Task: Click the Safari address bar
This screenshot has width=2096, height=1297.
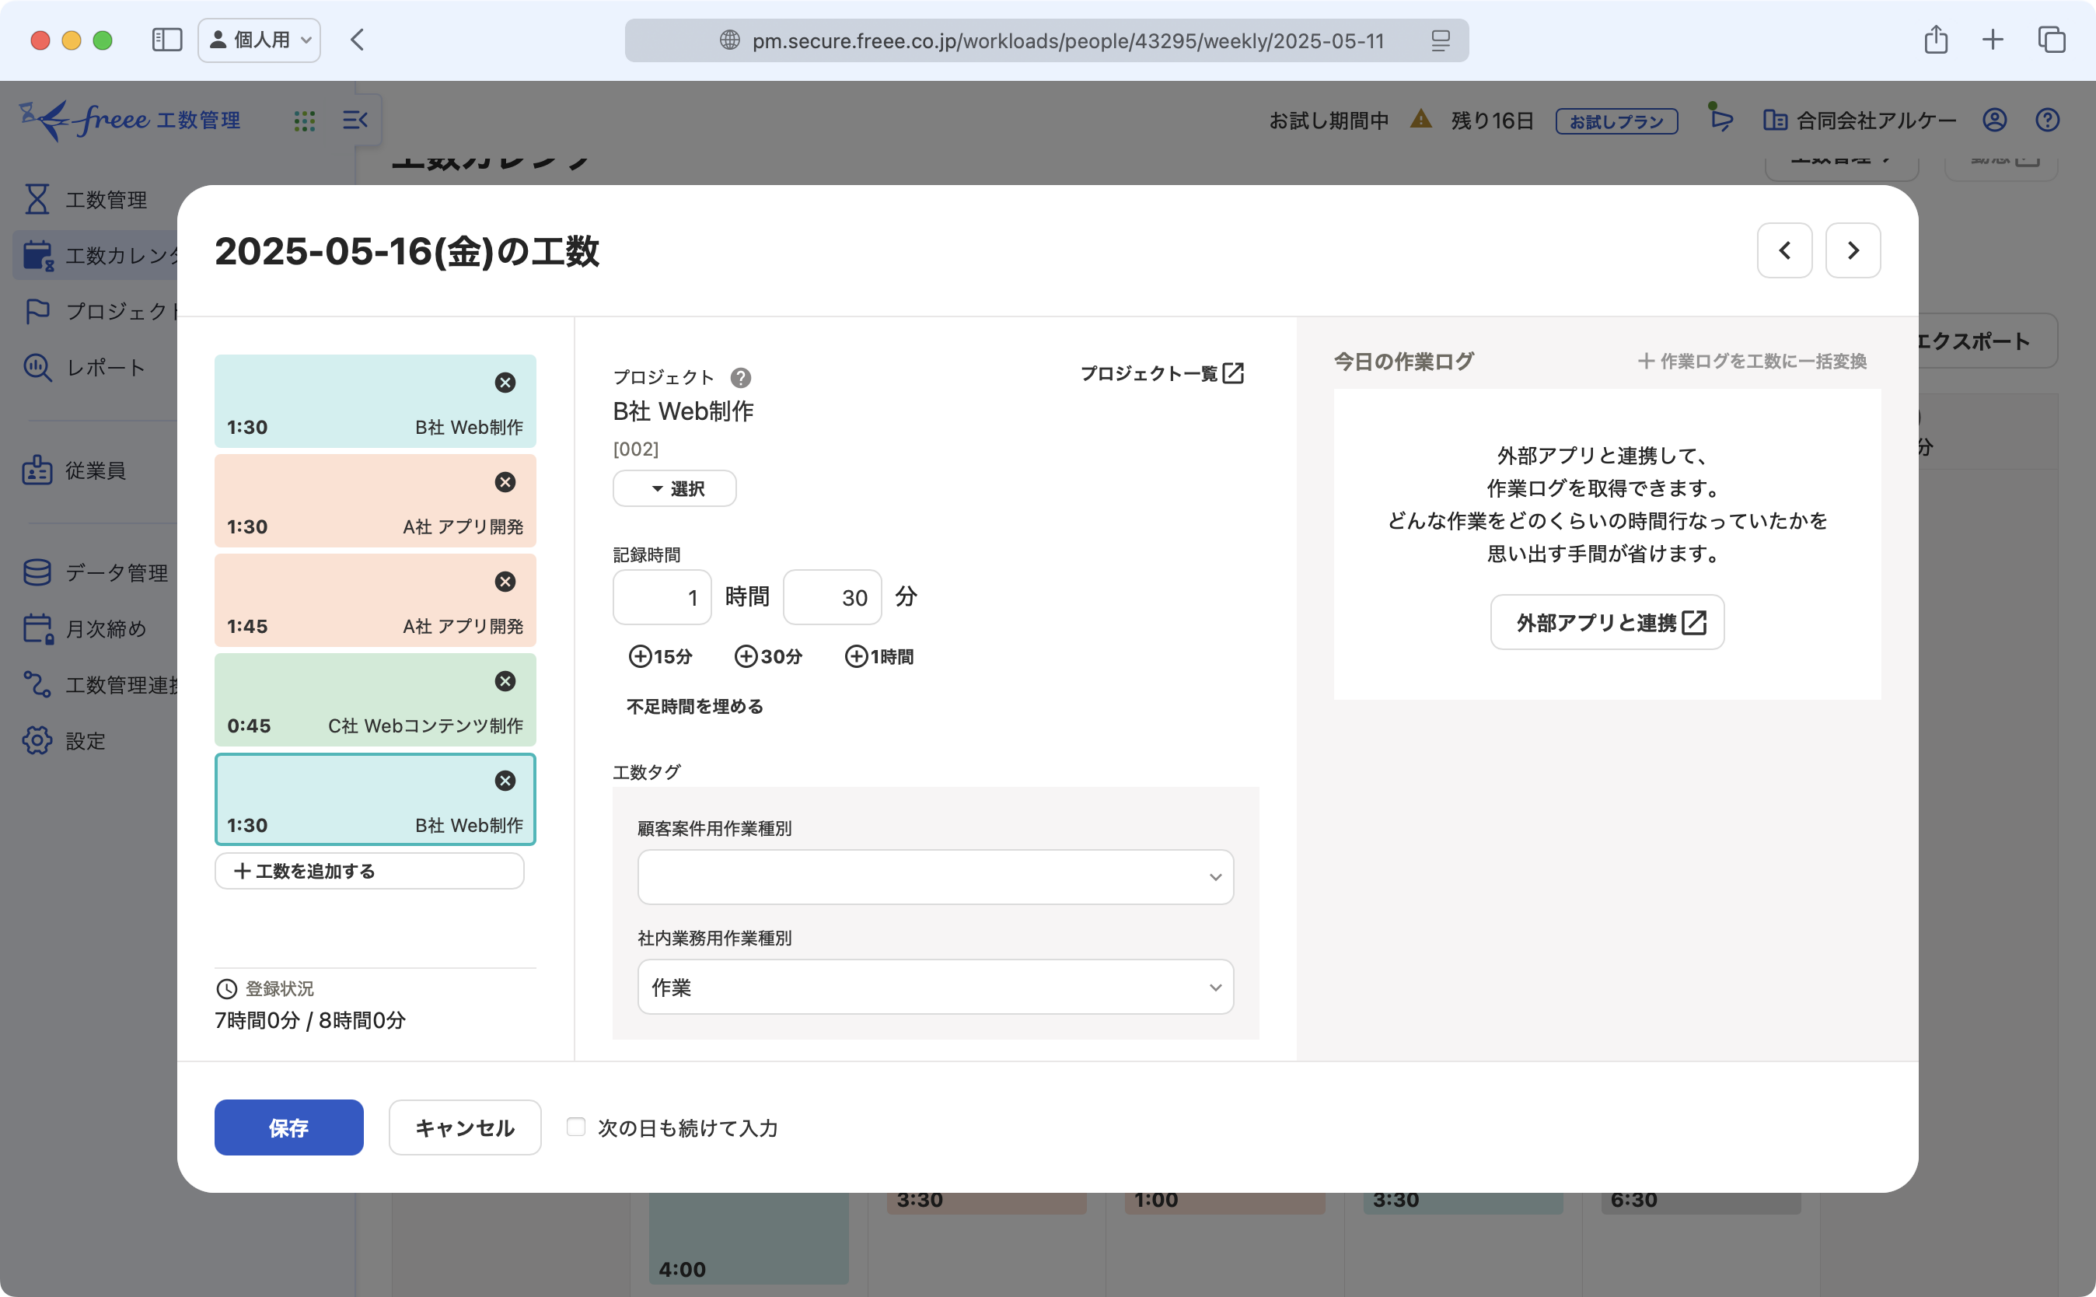Action: (1046, 40)
